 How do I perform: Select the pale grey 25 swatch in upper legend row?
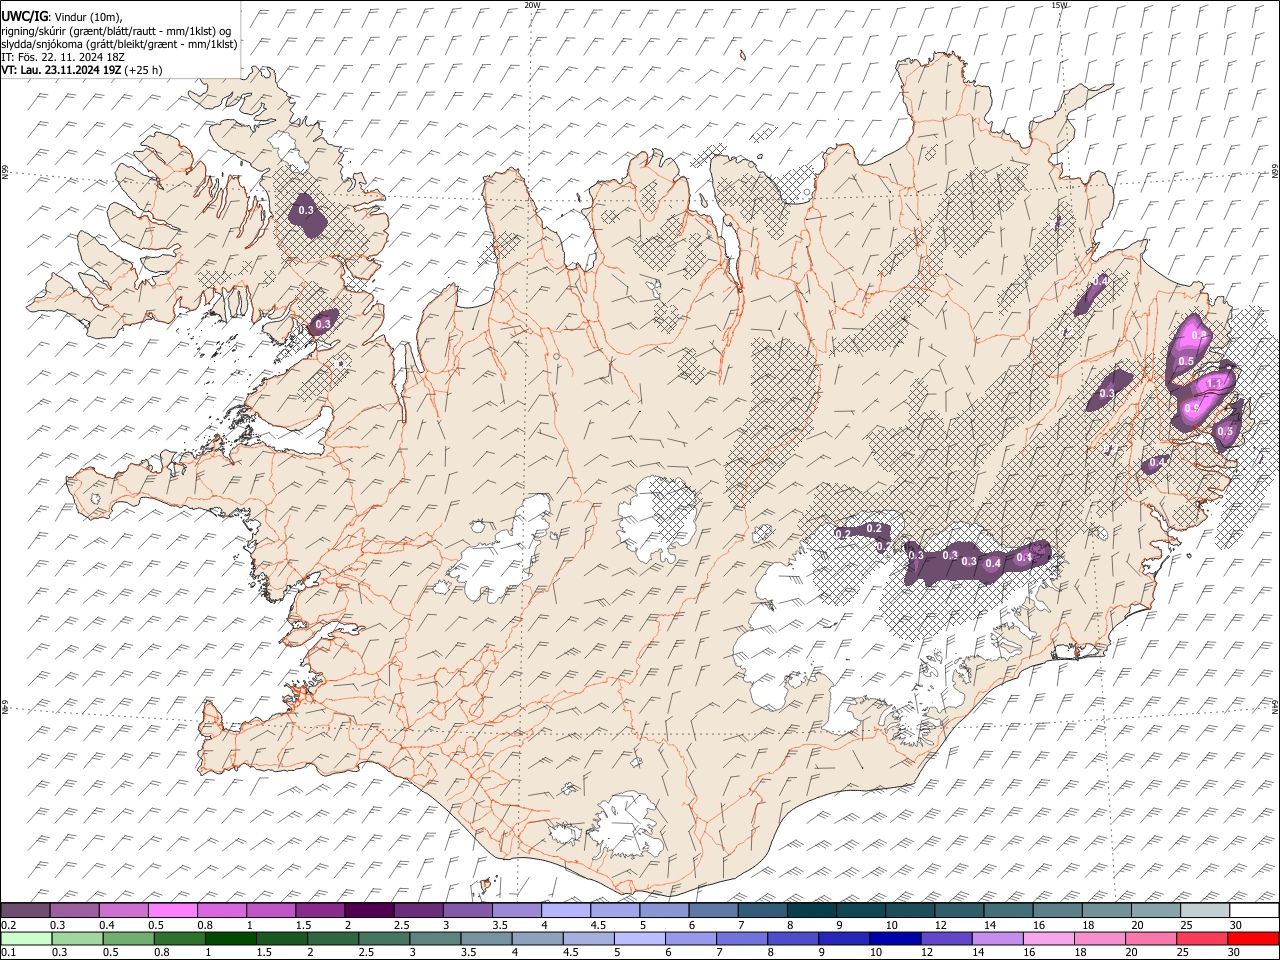click(x=1204, y=910)
